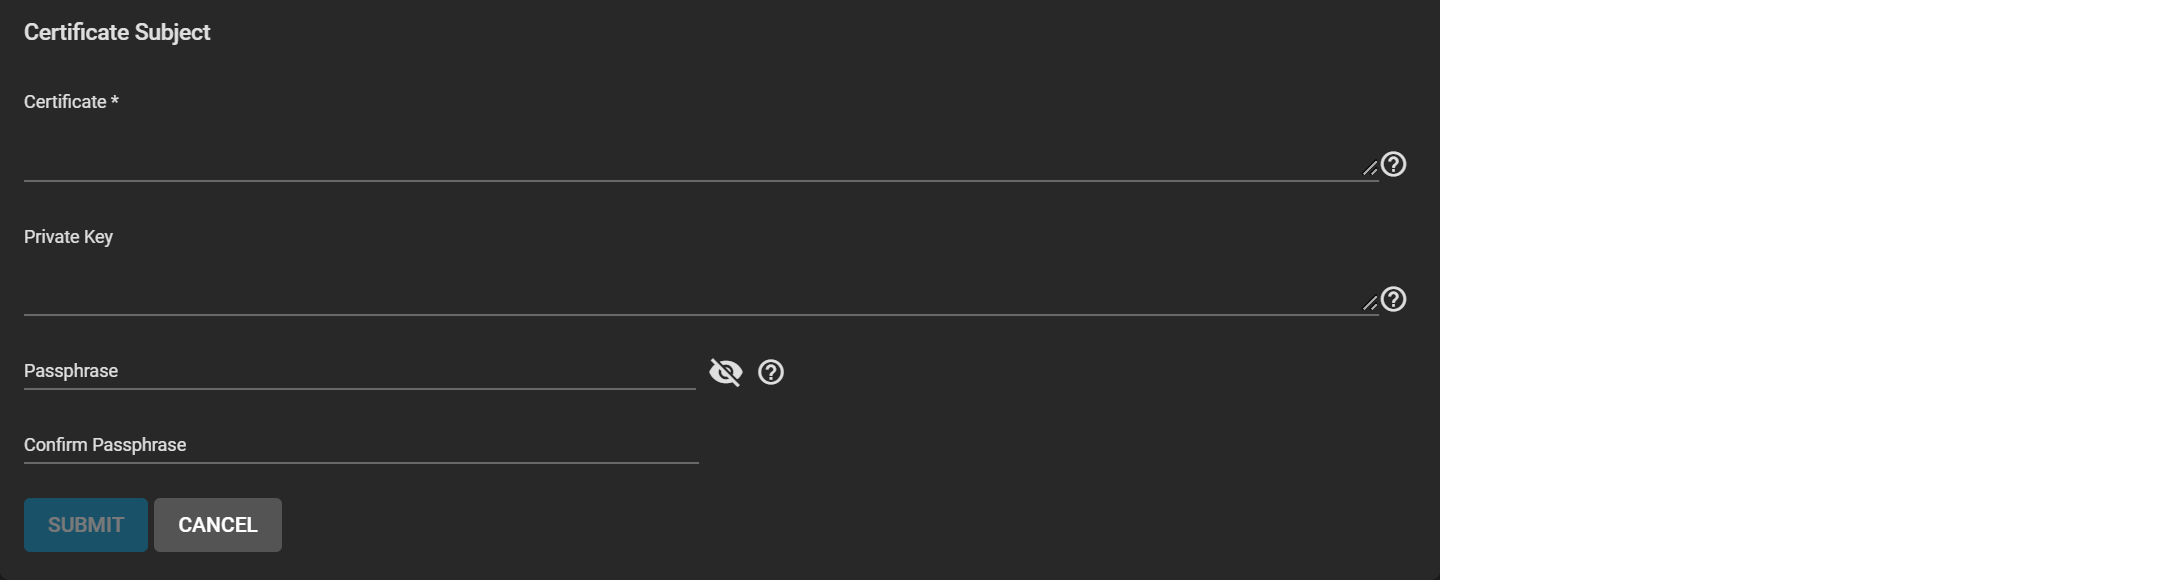Select the Passphrase input field

[360, 371]
